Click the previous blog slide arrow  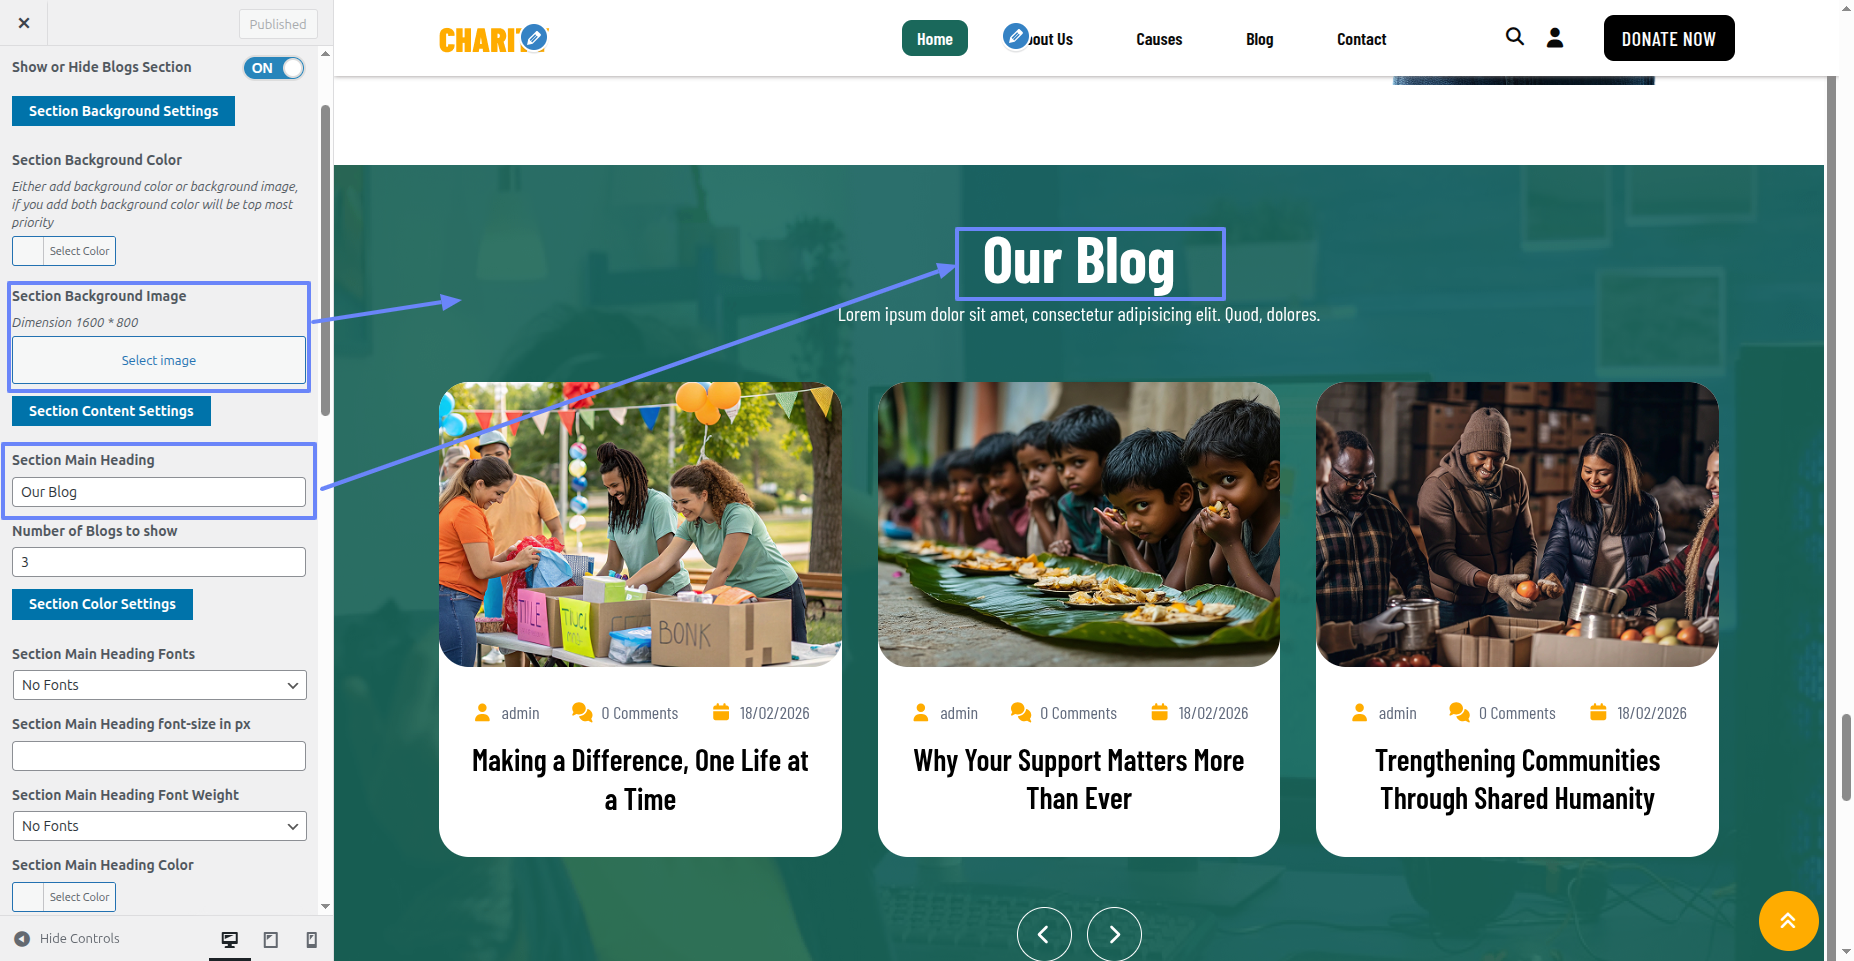(1044, 934)
